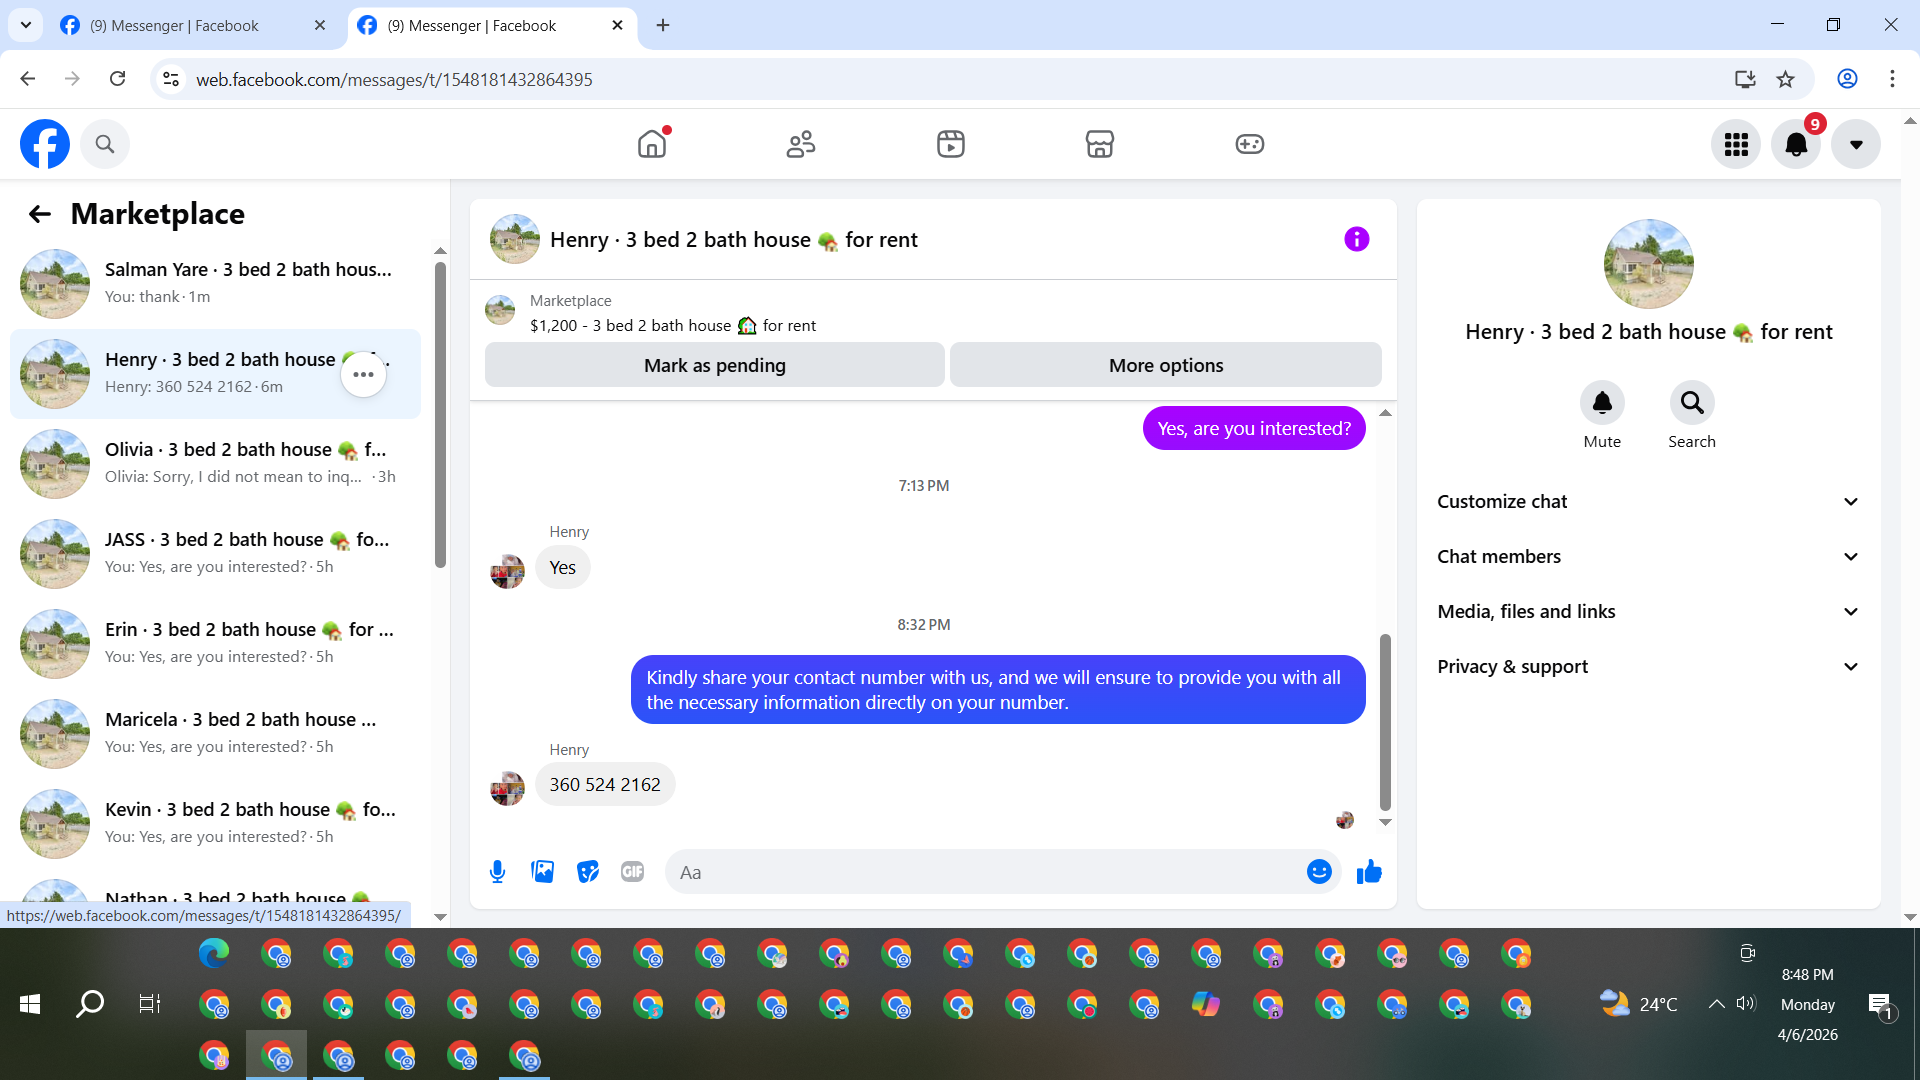The image size is (1920, 1080).
Task: Open Windows Task View
Action: point(150,1004)
